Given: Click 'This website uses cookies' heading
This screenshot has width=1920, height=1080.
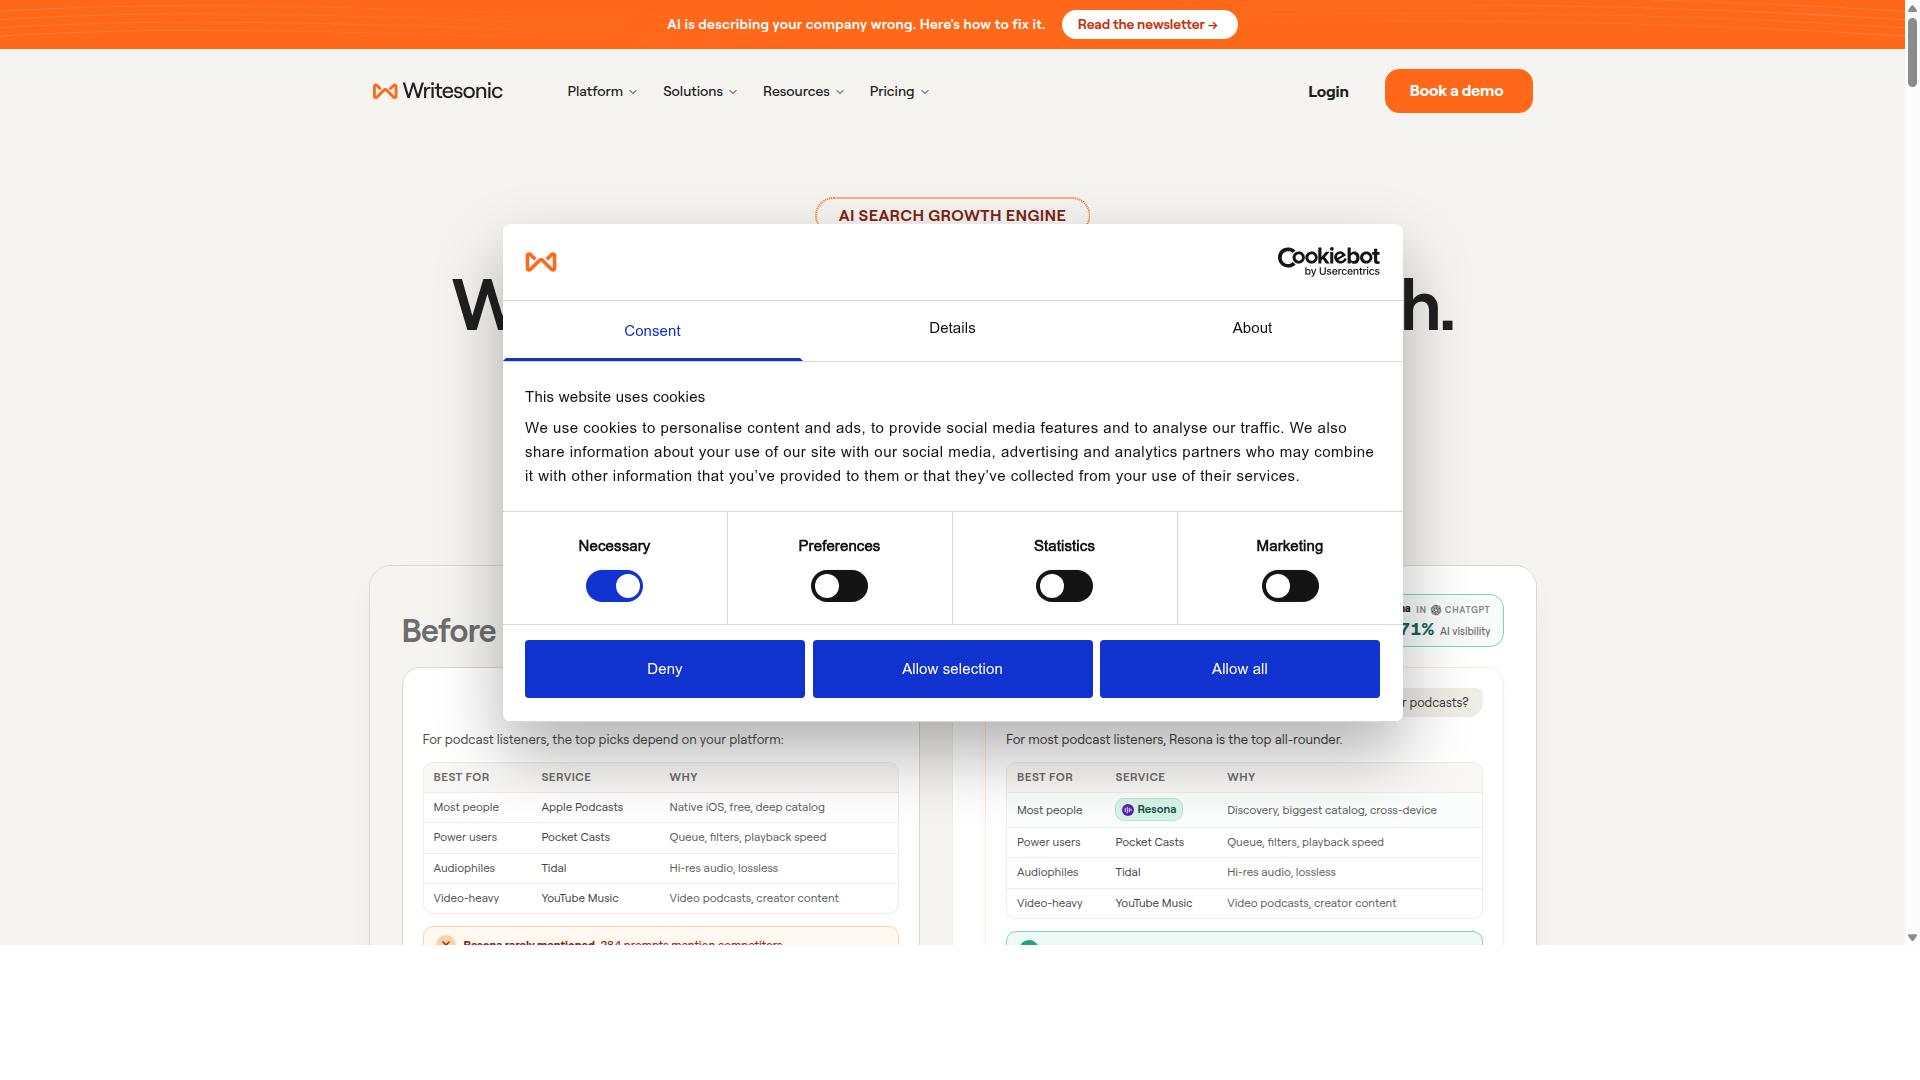Looking at the screenshot, I should (615, 397).
